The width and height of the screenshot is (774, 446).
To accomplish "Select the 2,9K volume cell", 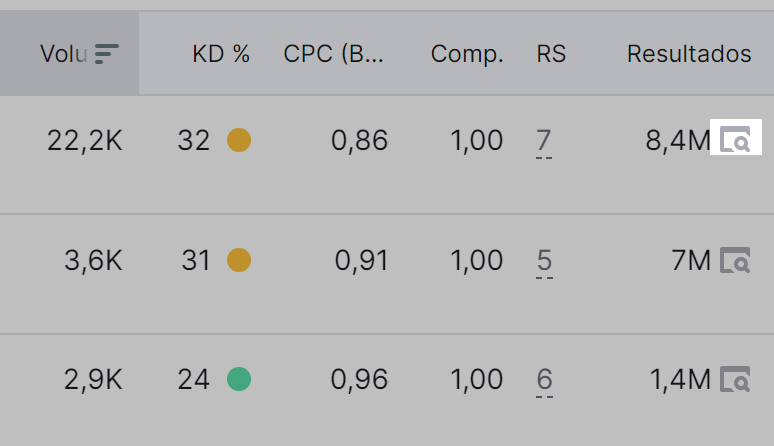I will click(93, 379).
